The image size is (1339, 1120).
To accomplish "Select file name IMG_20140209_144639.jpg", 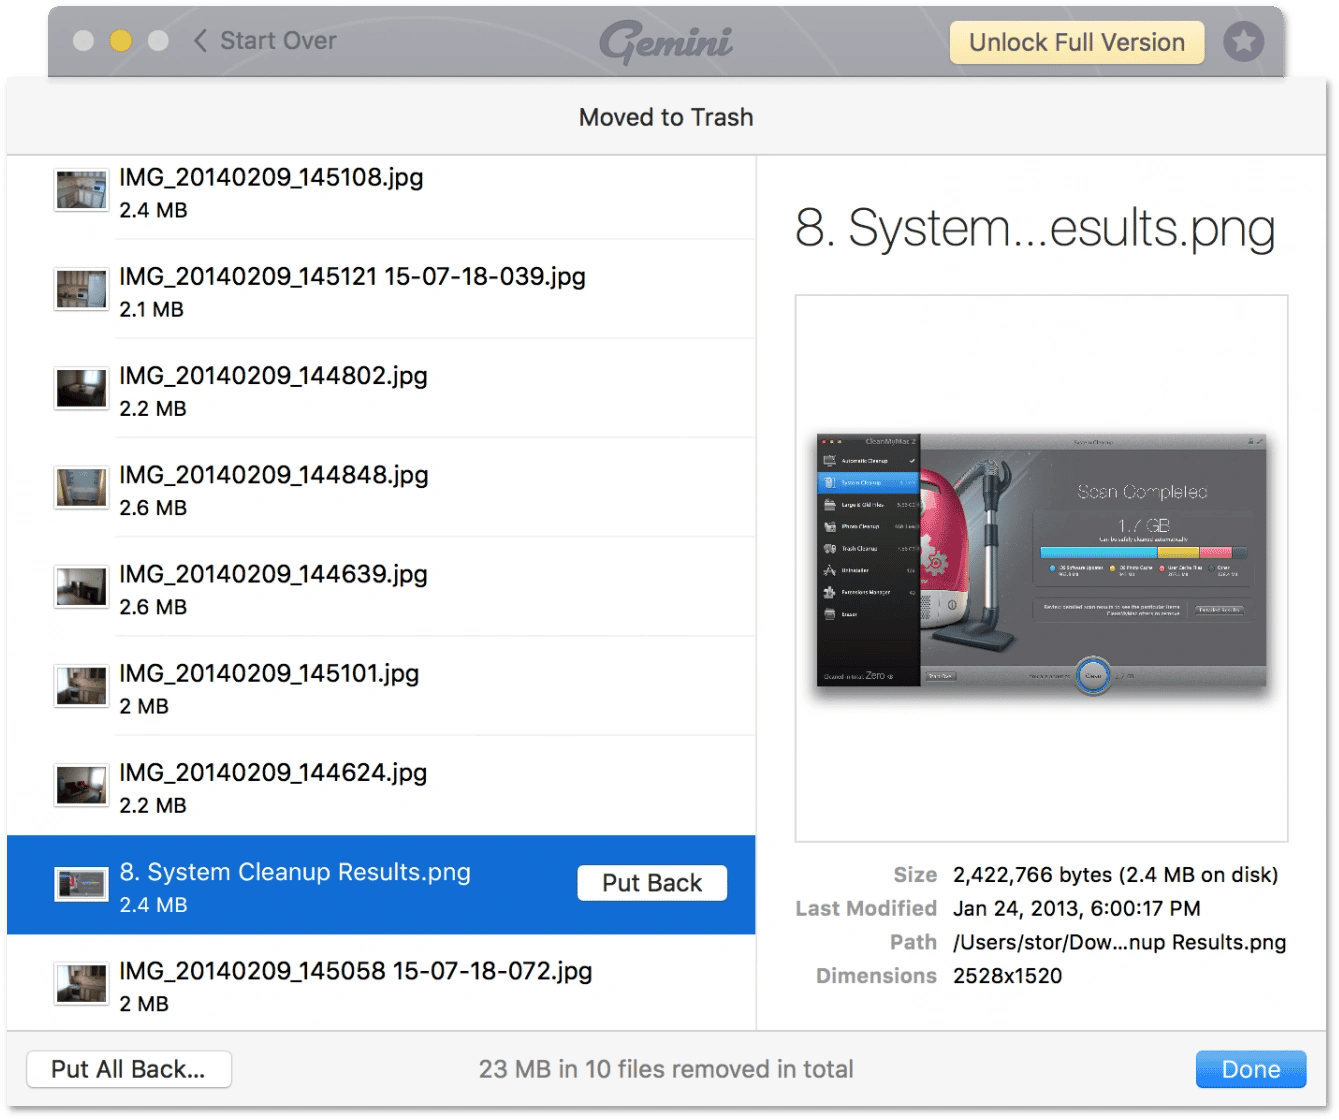I will (x=273, y=574).
